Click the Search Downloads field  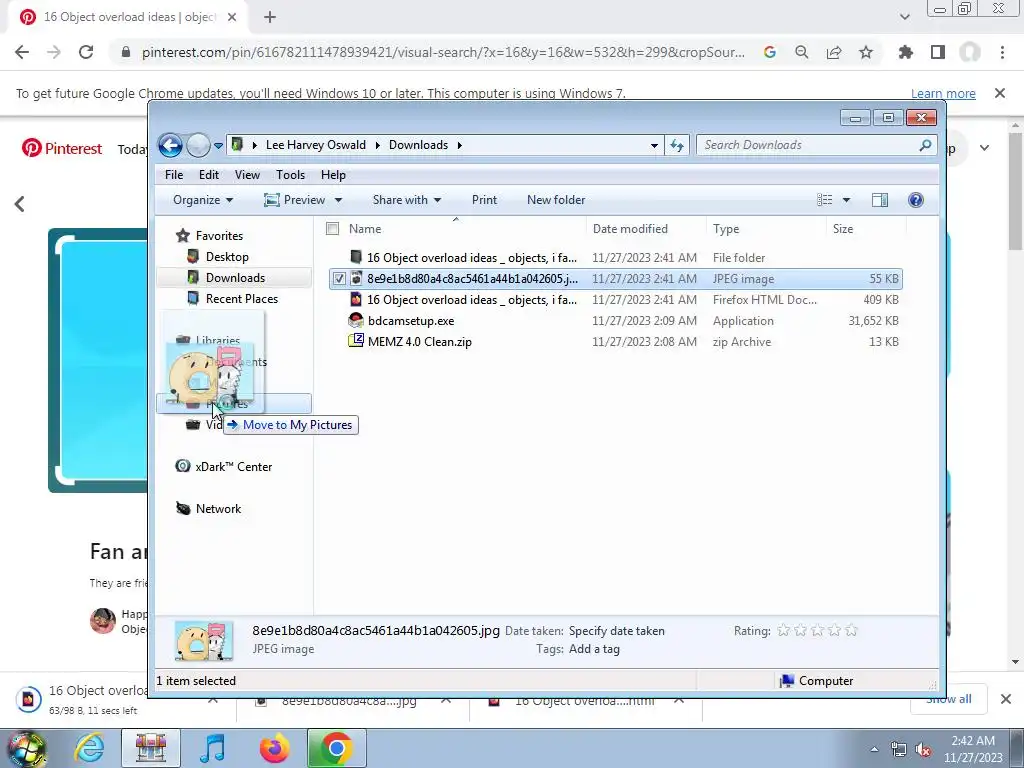coord(816,145)
